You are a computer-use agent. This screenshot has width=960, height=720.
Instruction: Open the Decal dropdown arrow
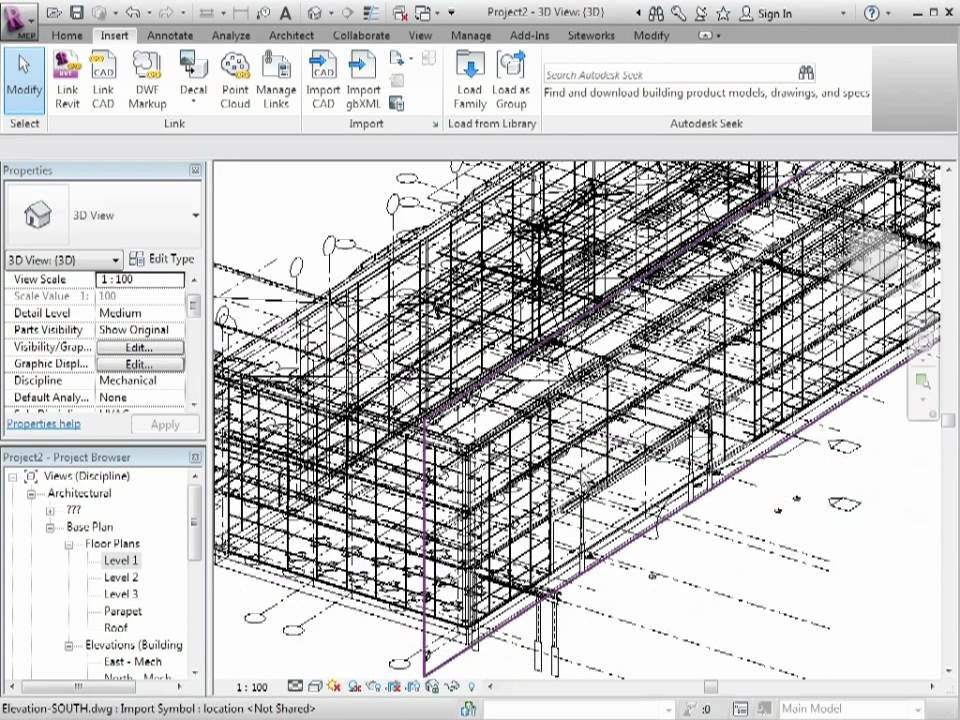[x=193, y=101]
